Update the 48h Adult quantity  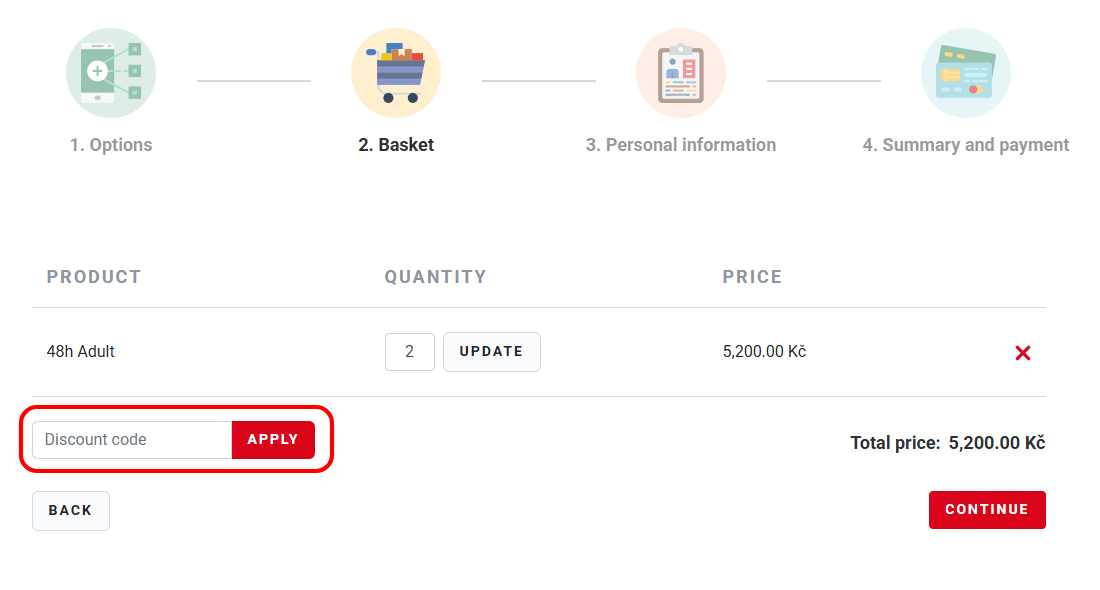point(491,351)
